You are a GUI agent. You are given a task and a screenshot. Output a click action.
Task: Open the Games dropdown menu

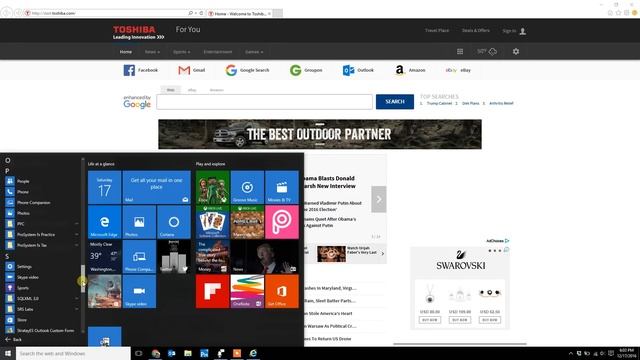pos(254,52)
